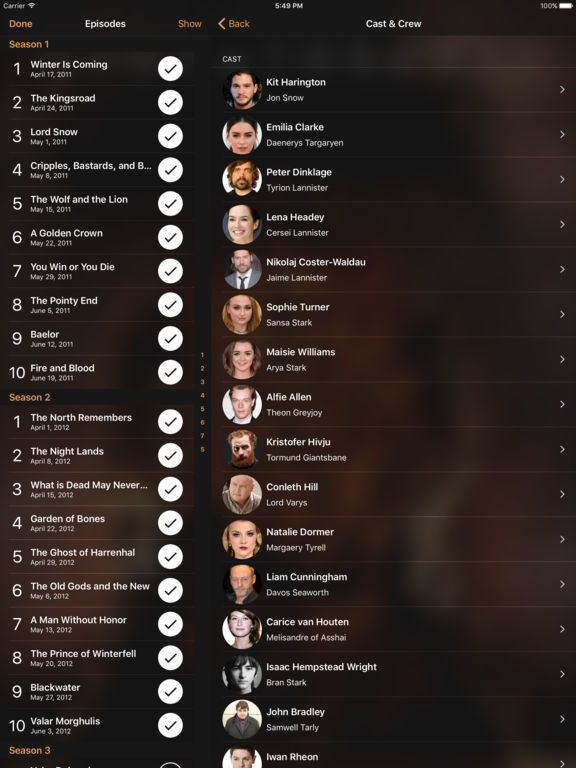Open Alfie Allen row disclosure arrow
This screenshot has height=768, width=576.
click(x=562, y=404)
